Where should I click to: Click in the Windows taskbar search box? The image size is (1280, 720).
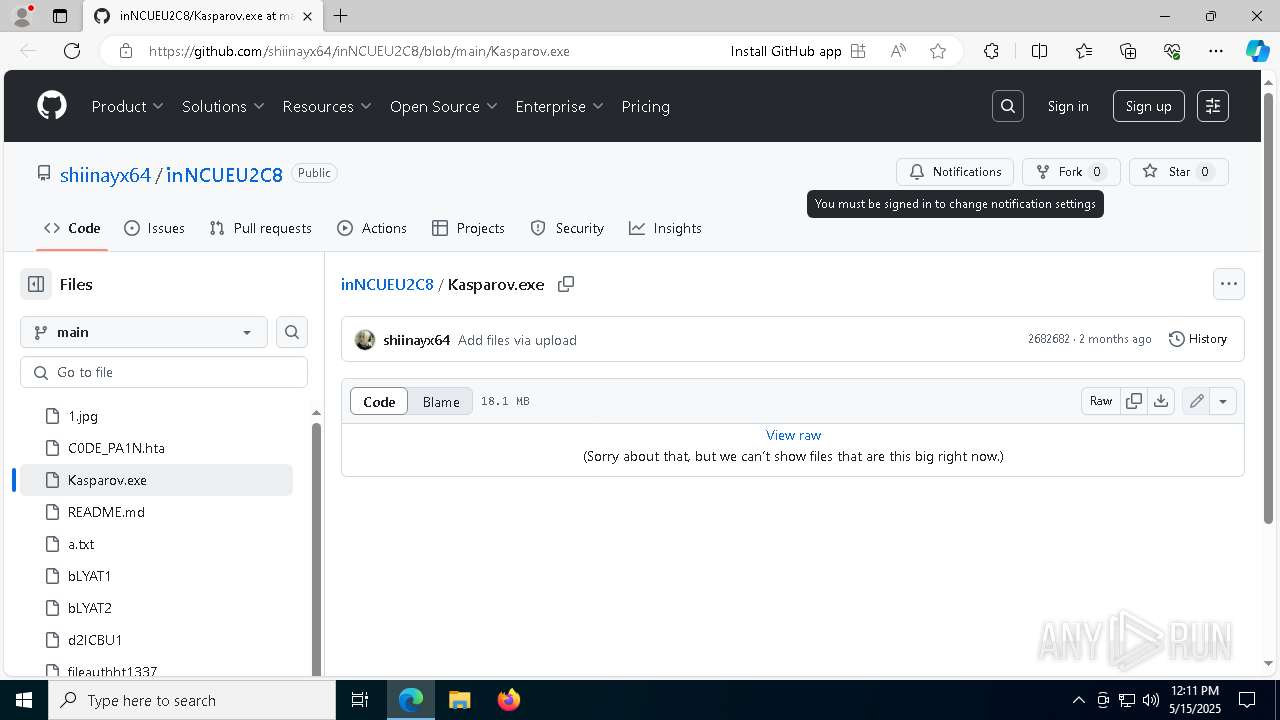point(192,700)
